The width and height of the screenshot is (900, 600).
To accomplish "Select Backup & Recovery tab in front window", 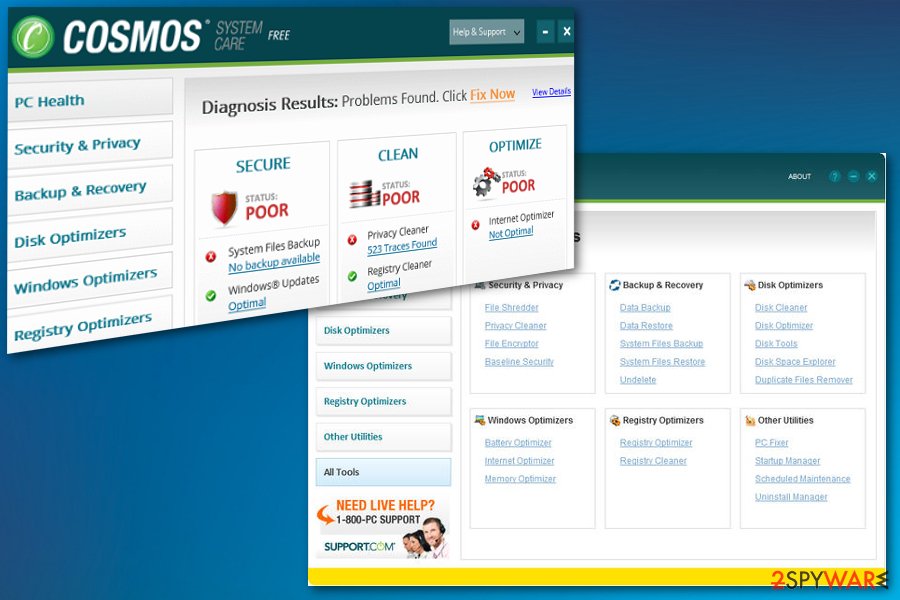I will 90,190.
